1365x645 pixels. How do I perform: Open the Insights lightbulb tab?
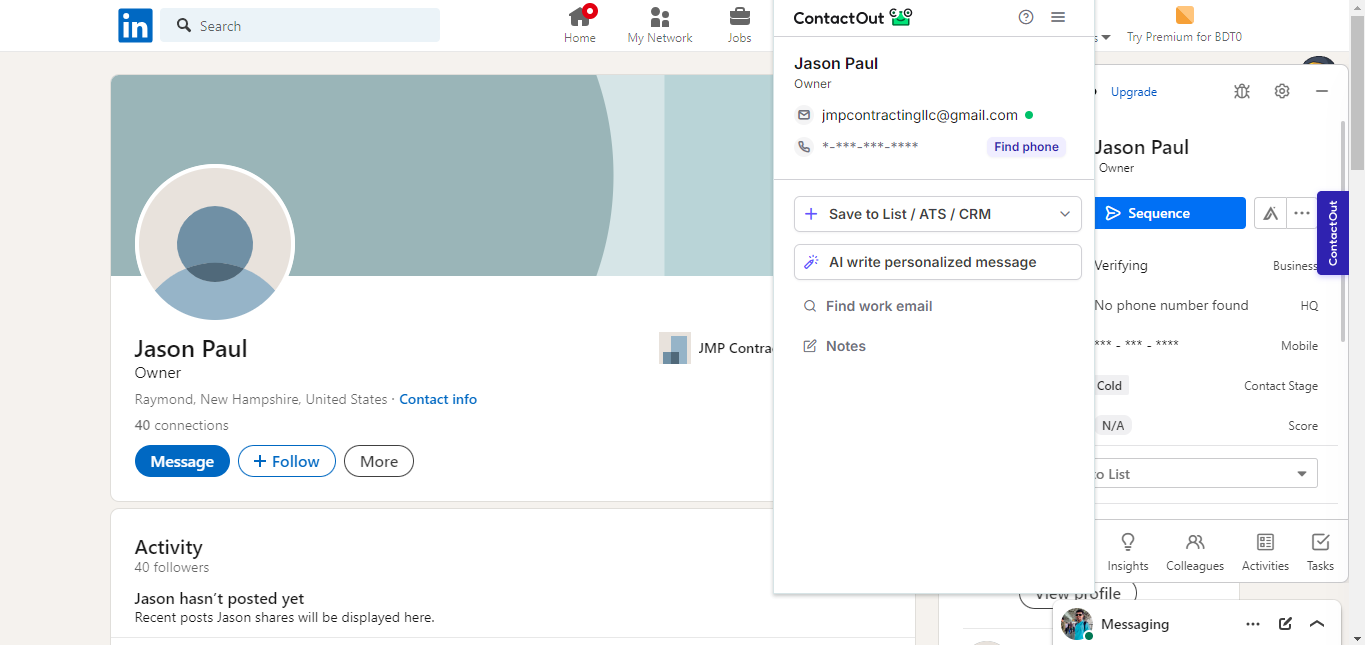(x=1128, y=552)
